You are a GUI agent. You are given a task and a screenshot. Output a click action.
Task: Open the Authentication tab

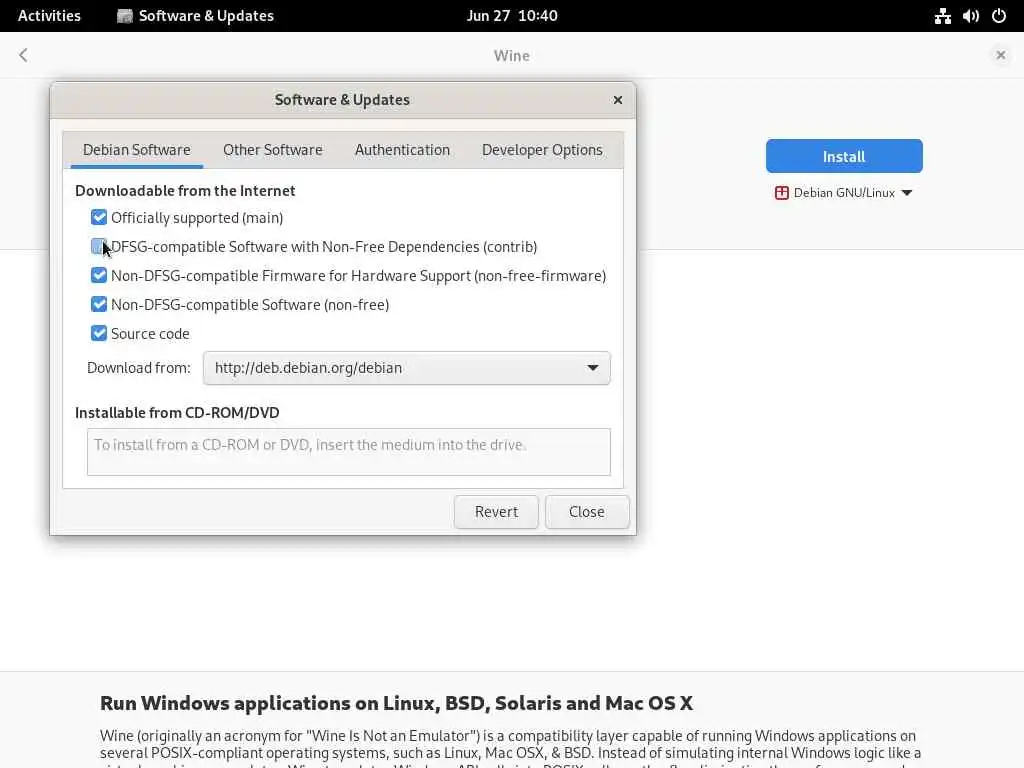402,150
